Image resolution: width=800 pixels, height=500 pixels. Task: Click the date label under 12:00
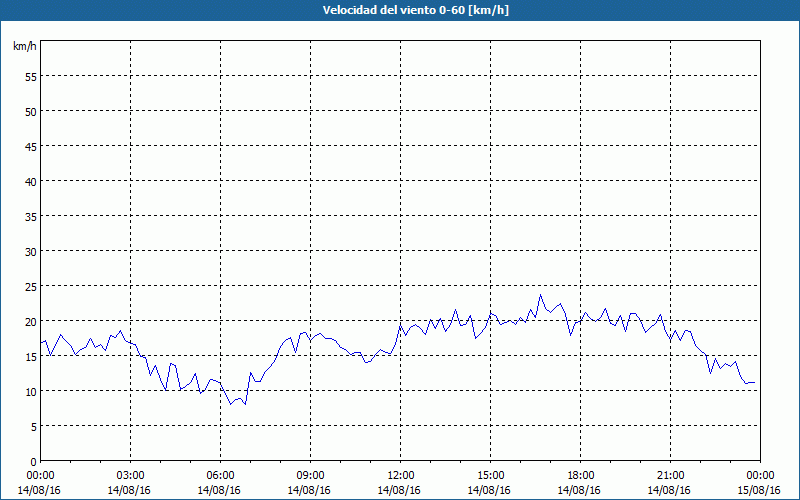[399, 490]
